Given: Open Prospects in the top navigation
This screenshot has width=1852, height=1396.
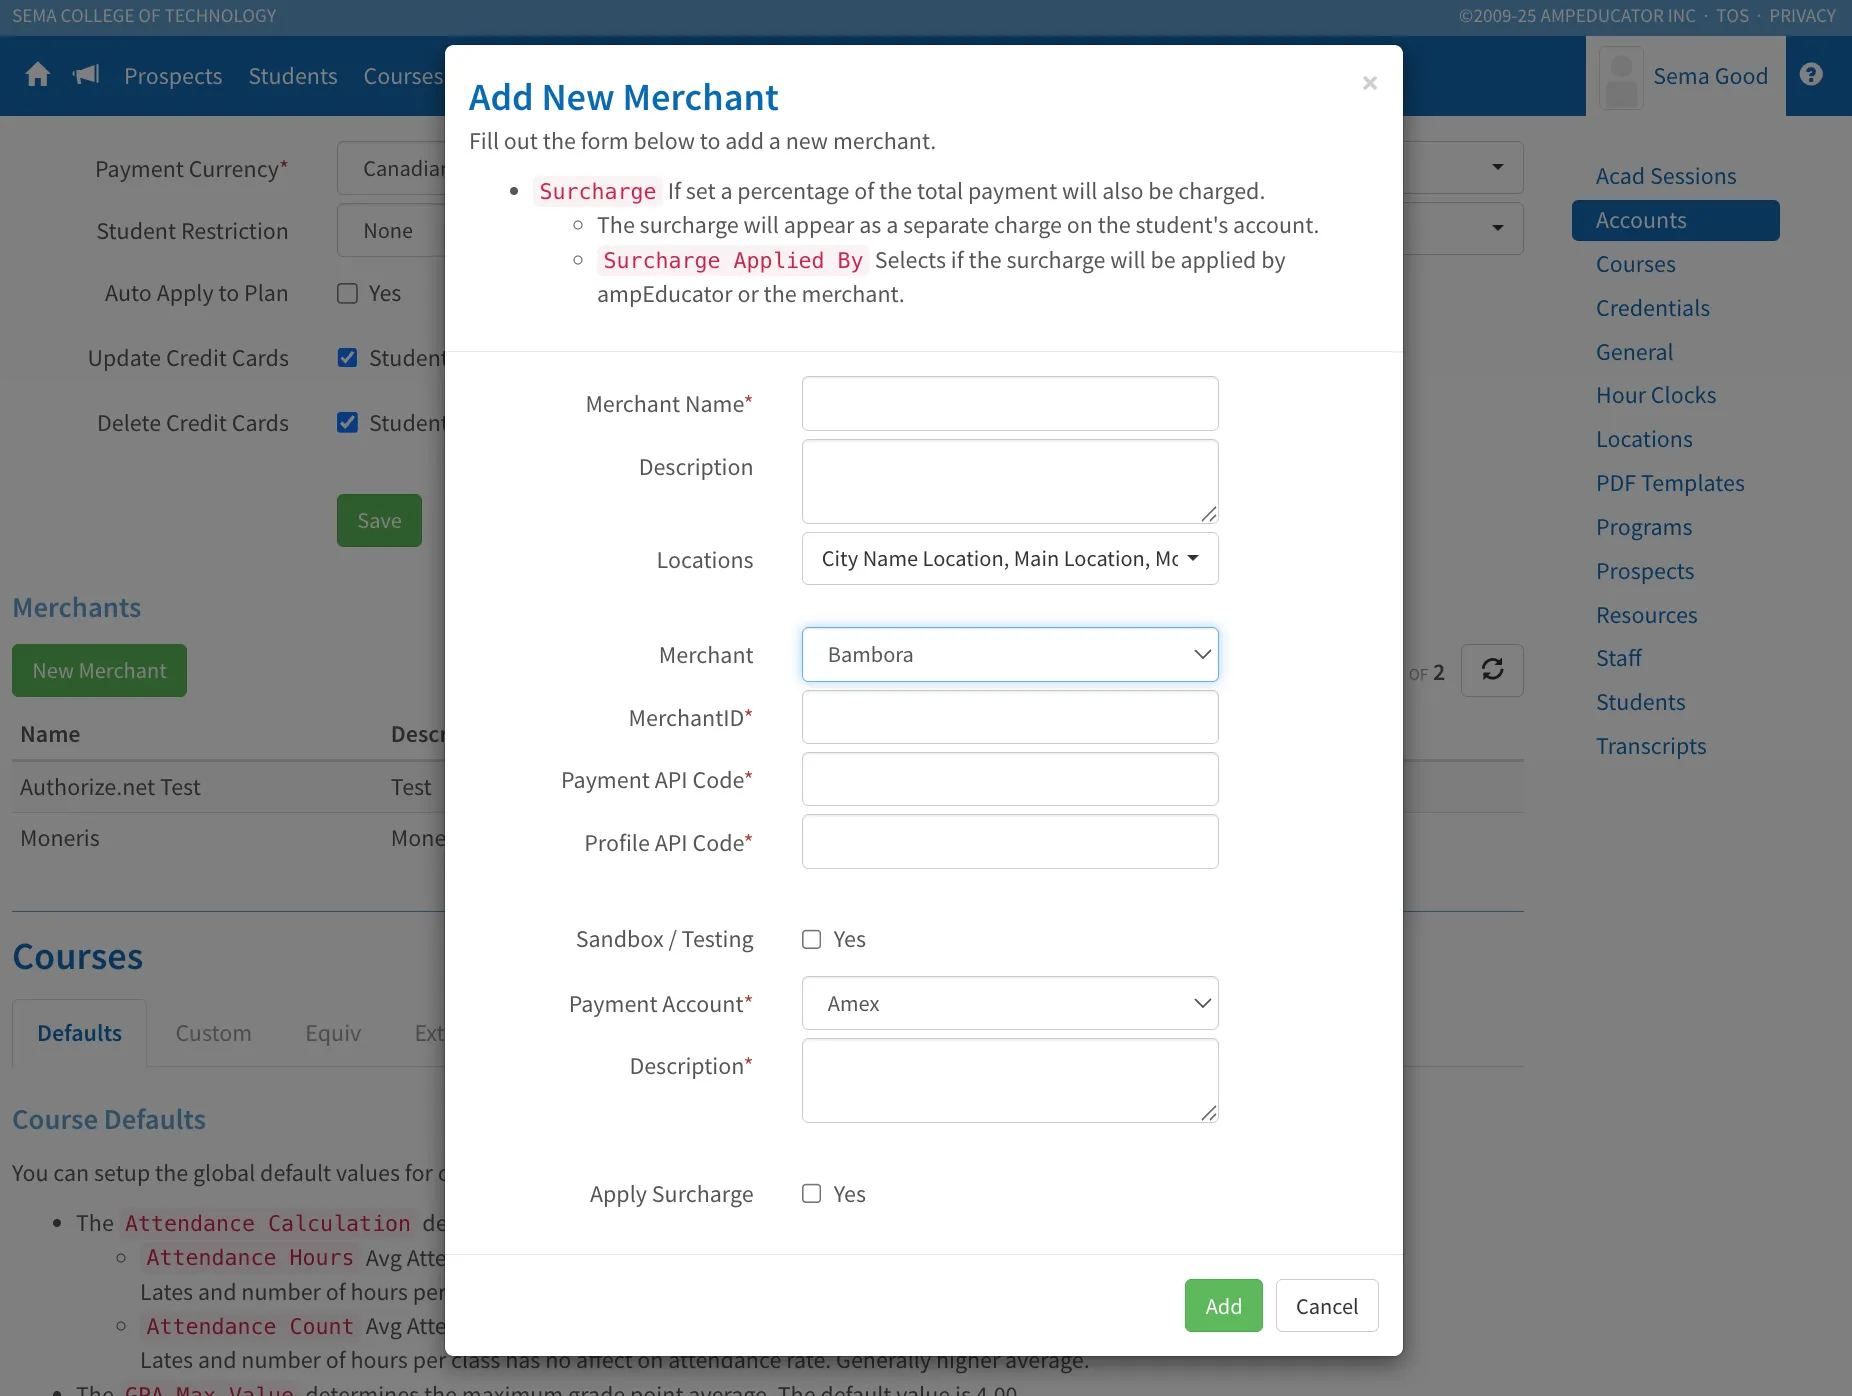Looking at the screenshot, I should tap(173, 76).
